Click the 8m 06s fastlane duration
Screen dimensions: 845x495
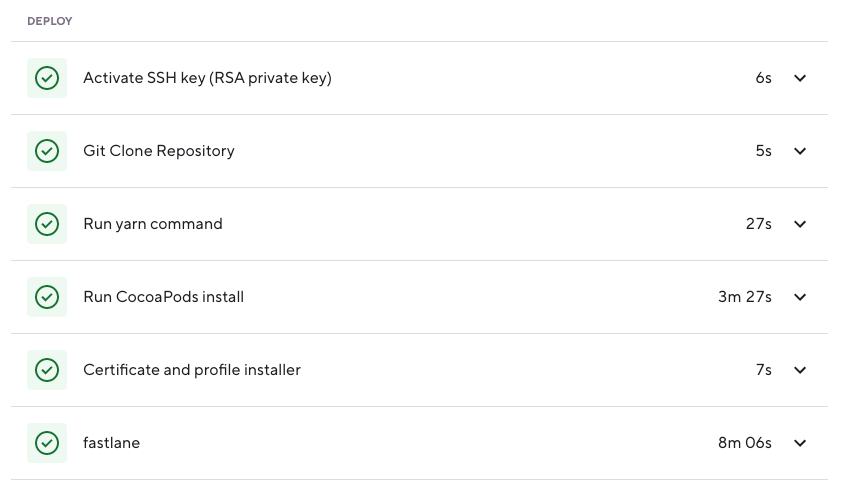click(745, 443)
